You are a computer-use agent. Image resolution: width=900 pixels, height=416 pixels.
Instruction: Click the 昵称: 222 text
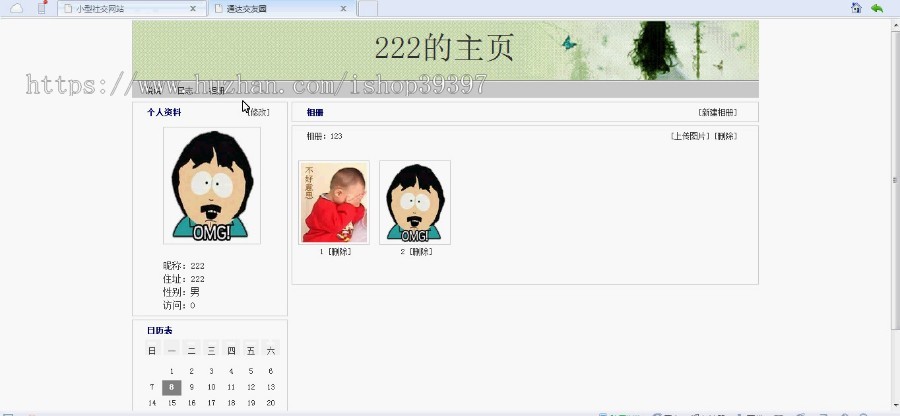coord(184,266)
